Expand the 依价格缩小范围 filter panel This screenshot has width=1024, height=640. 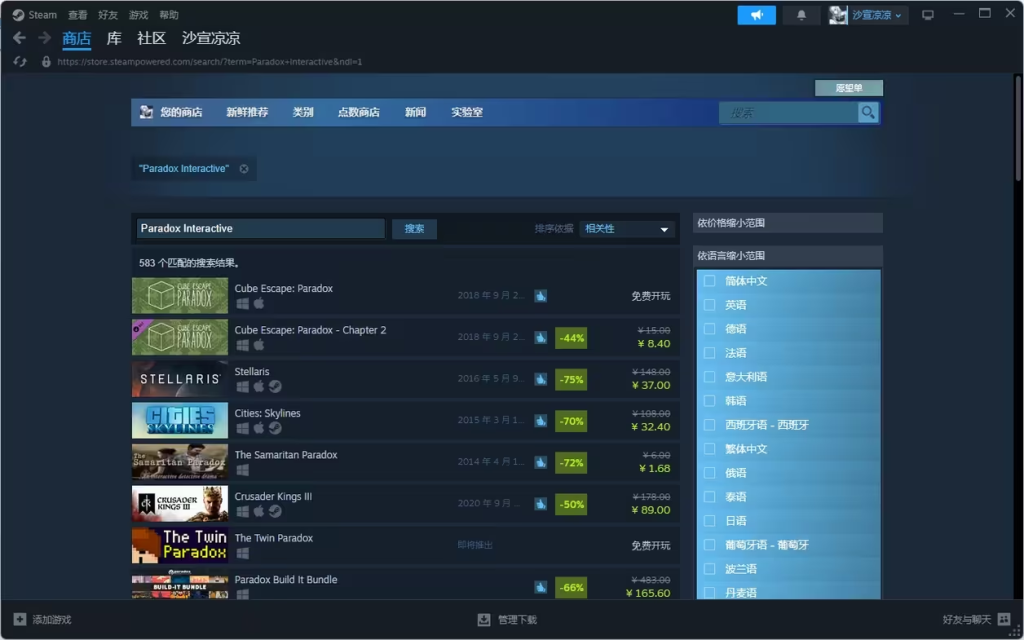click(788, 223)
